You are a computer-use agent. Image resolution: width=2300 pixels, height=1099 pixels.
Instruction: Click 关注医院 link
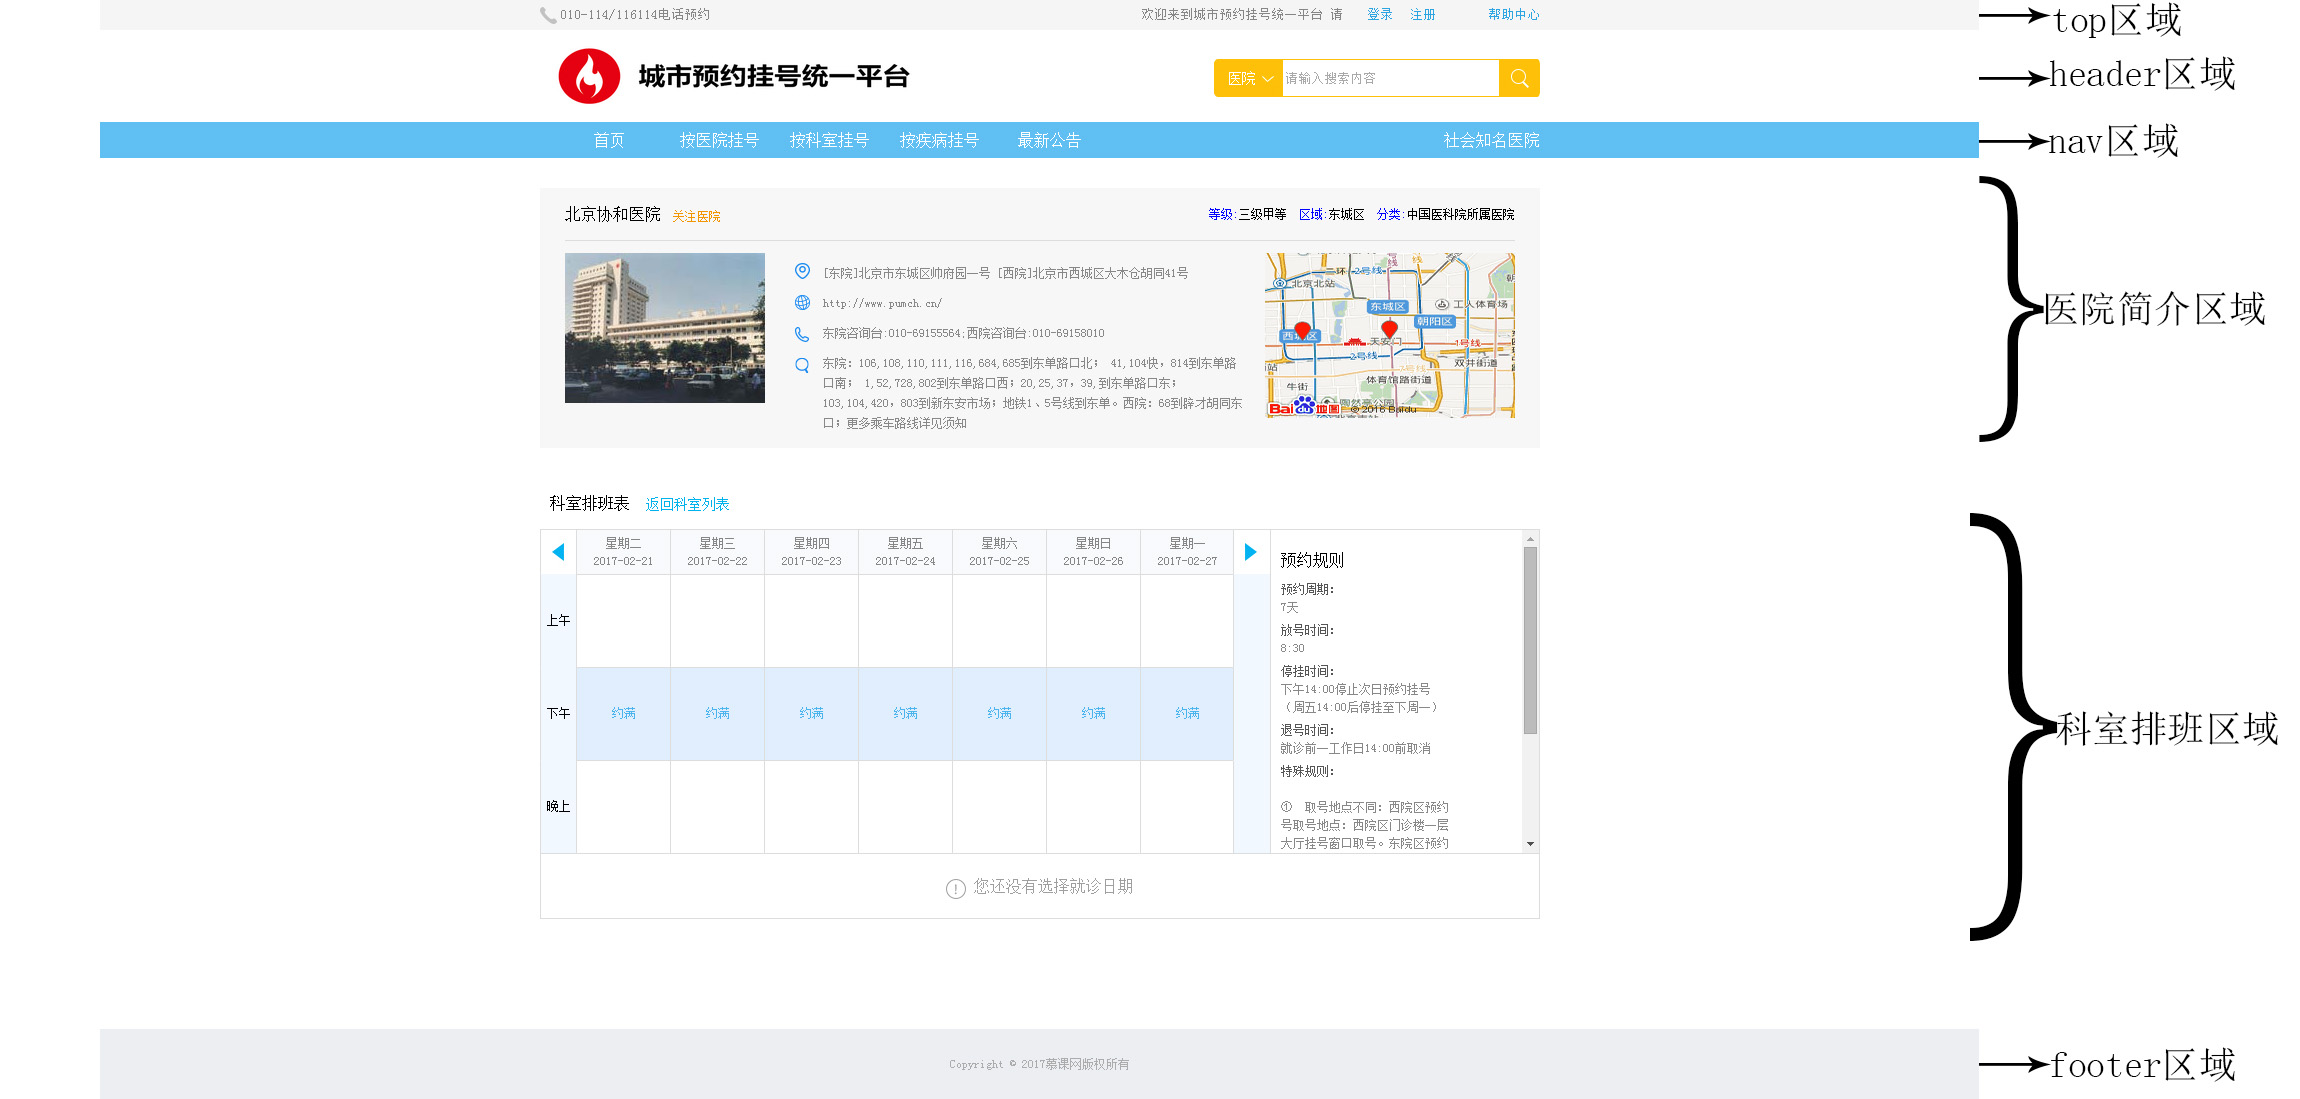click(x=696, y=216)
